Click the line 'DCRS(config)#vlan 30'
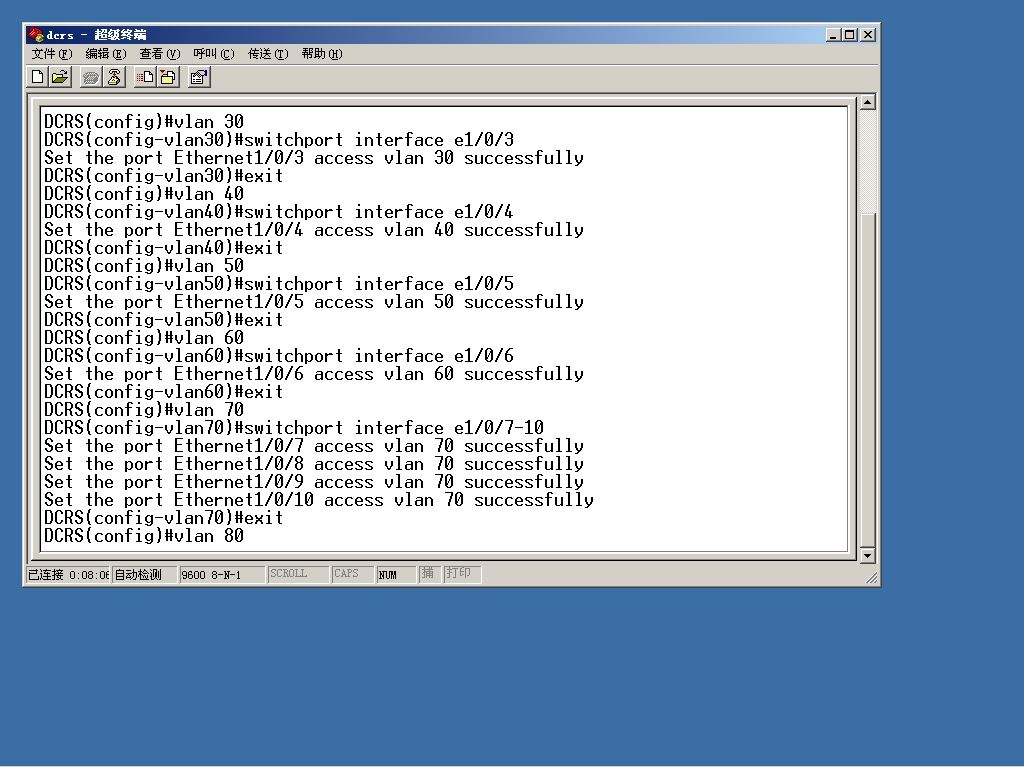 click(x=144, y=121)
